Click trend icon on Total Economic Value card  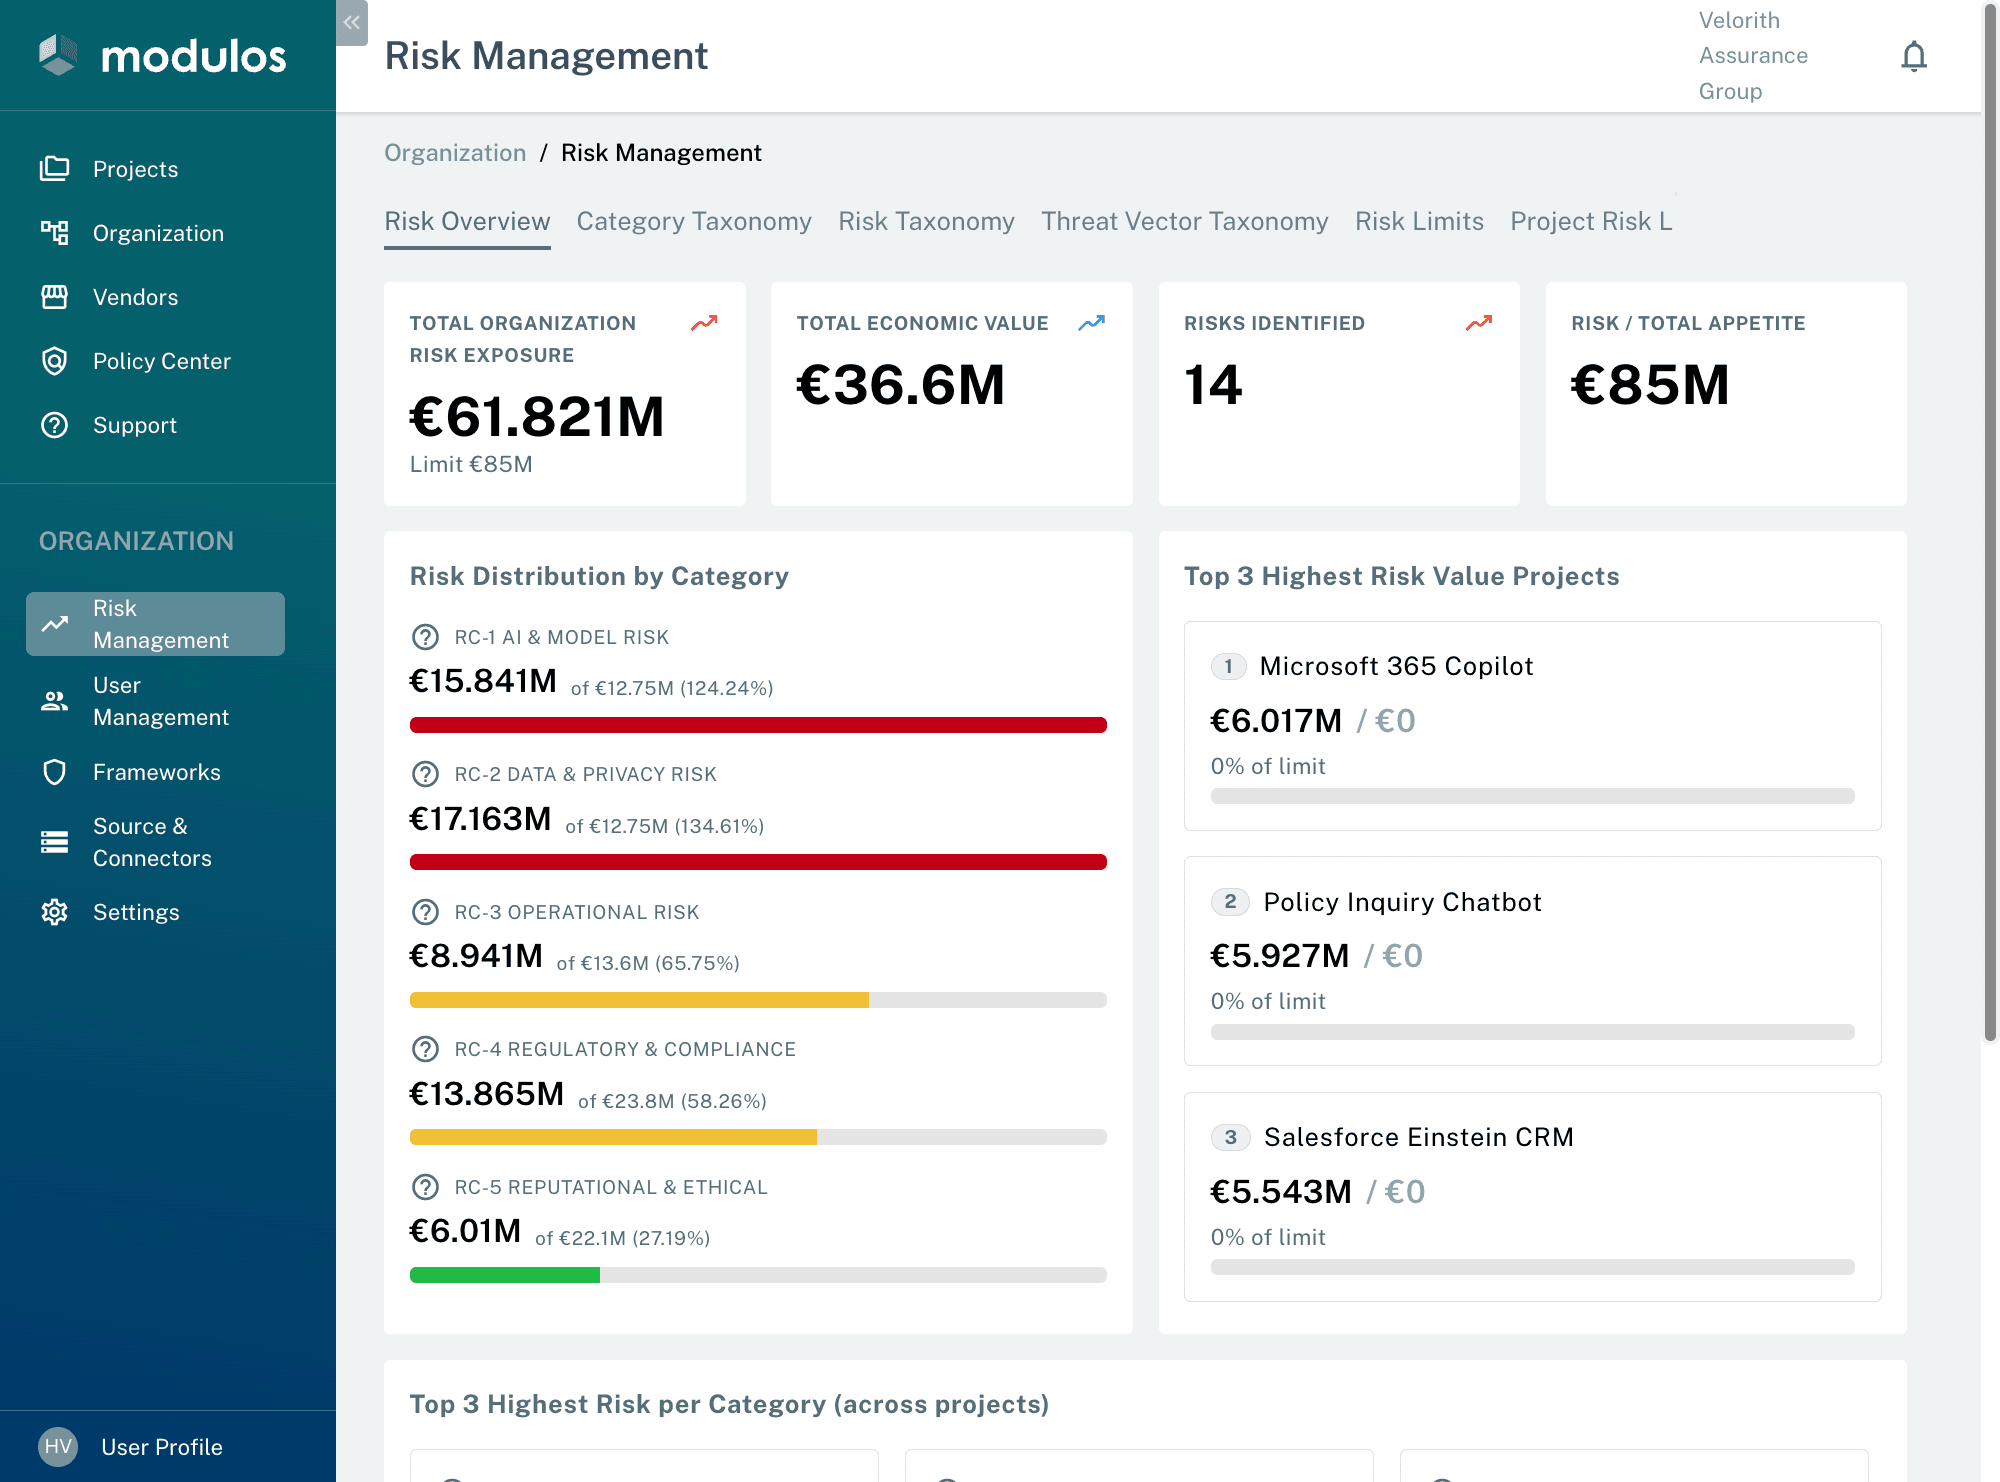[1091, 323]
